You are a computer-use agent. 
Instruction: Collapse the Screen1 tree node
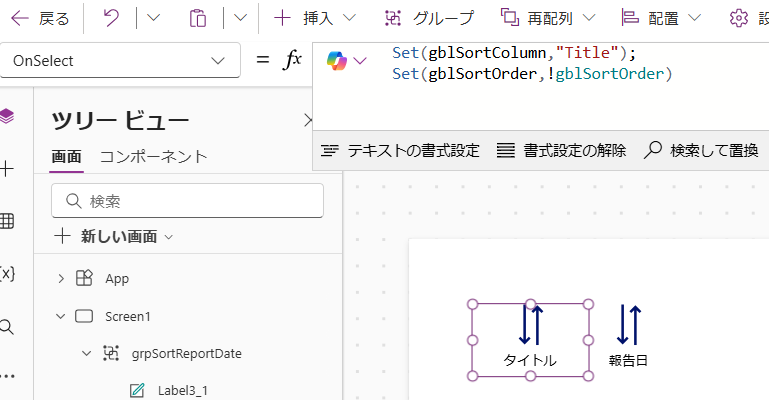[x=61, y=316]
